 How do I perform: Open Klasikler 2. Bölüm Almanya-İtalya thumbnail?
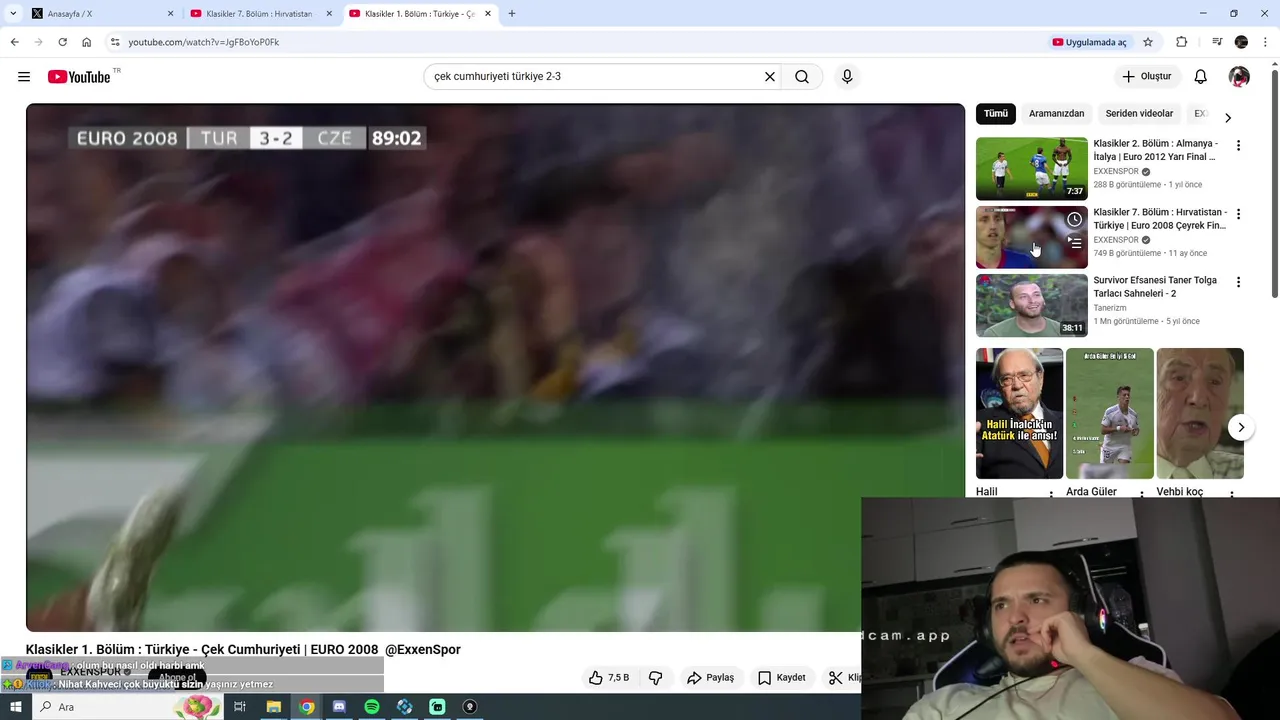click(1031, 169)
